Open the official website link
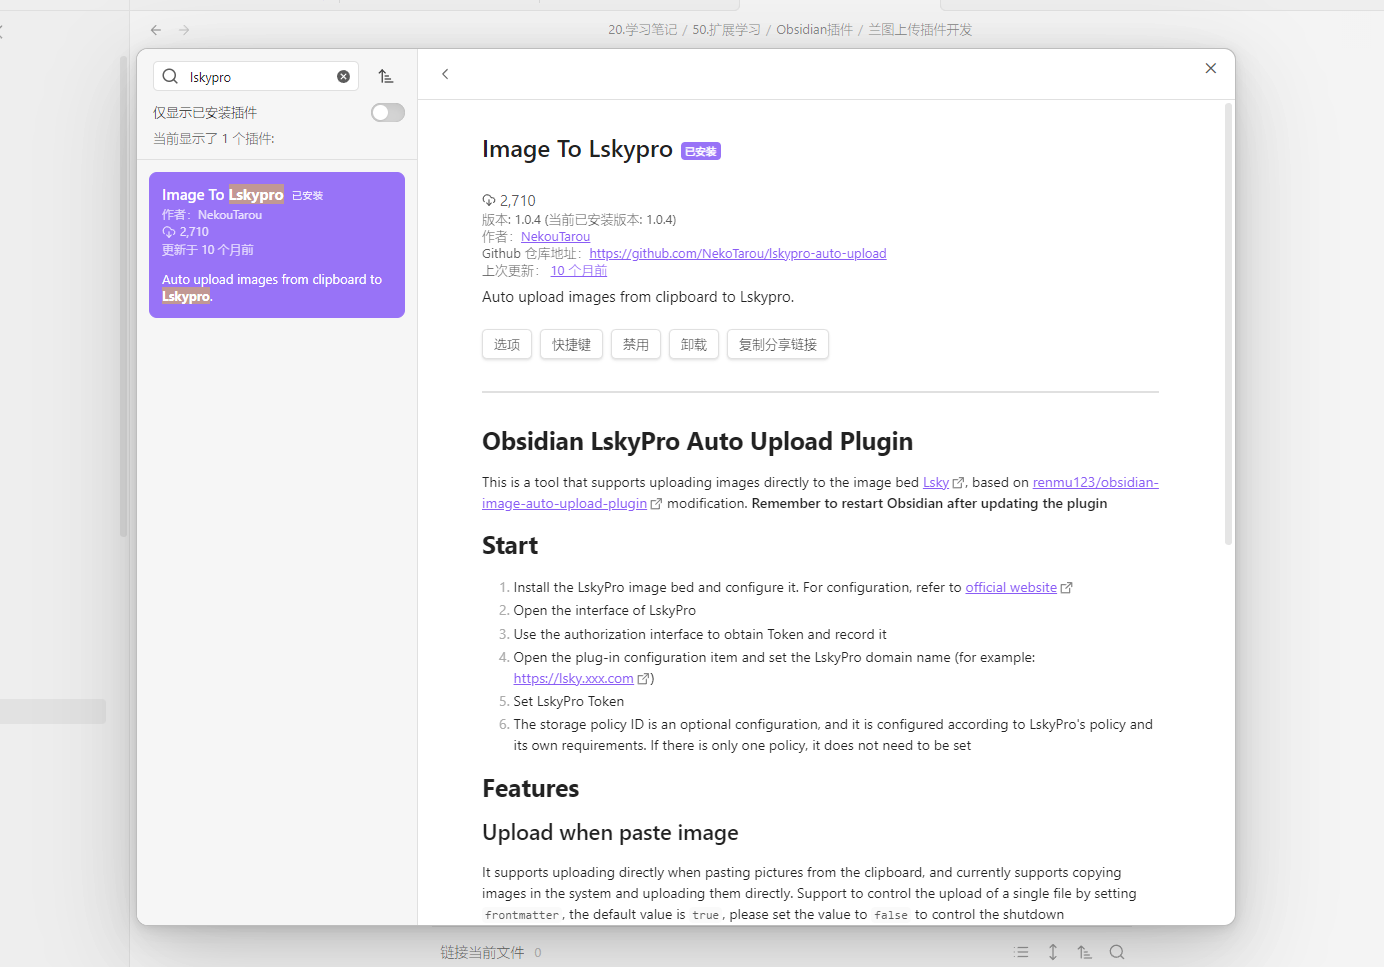The height and width of the screenshot is (967, 1384). tap(1011, 587)
